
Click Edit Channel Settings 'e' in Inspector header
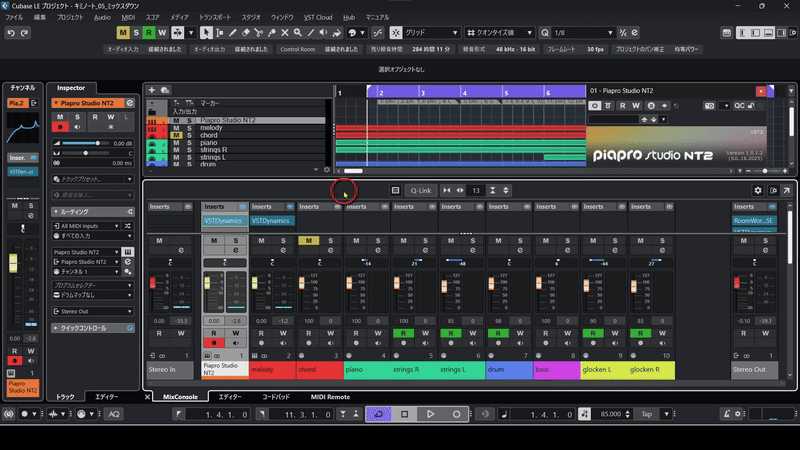130,103
